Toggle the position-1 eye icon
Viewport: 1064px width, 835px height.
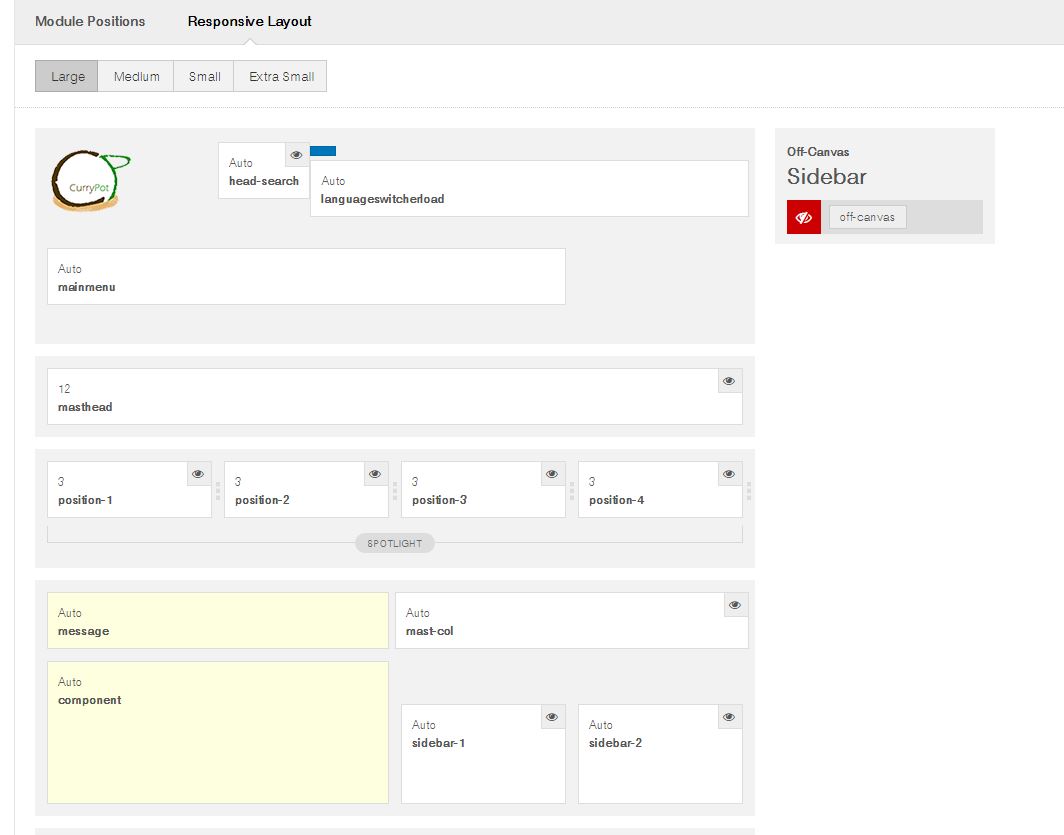(x=198, y=474)
